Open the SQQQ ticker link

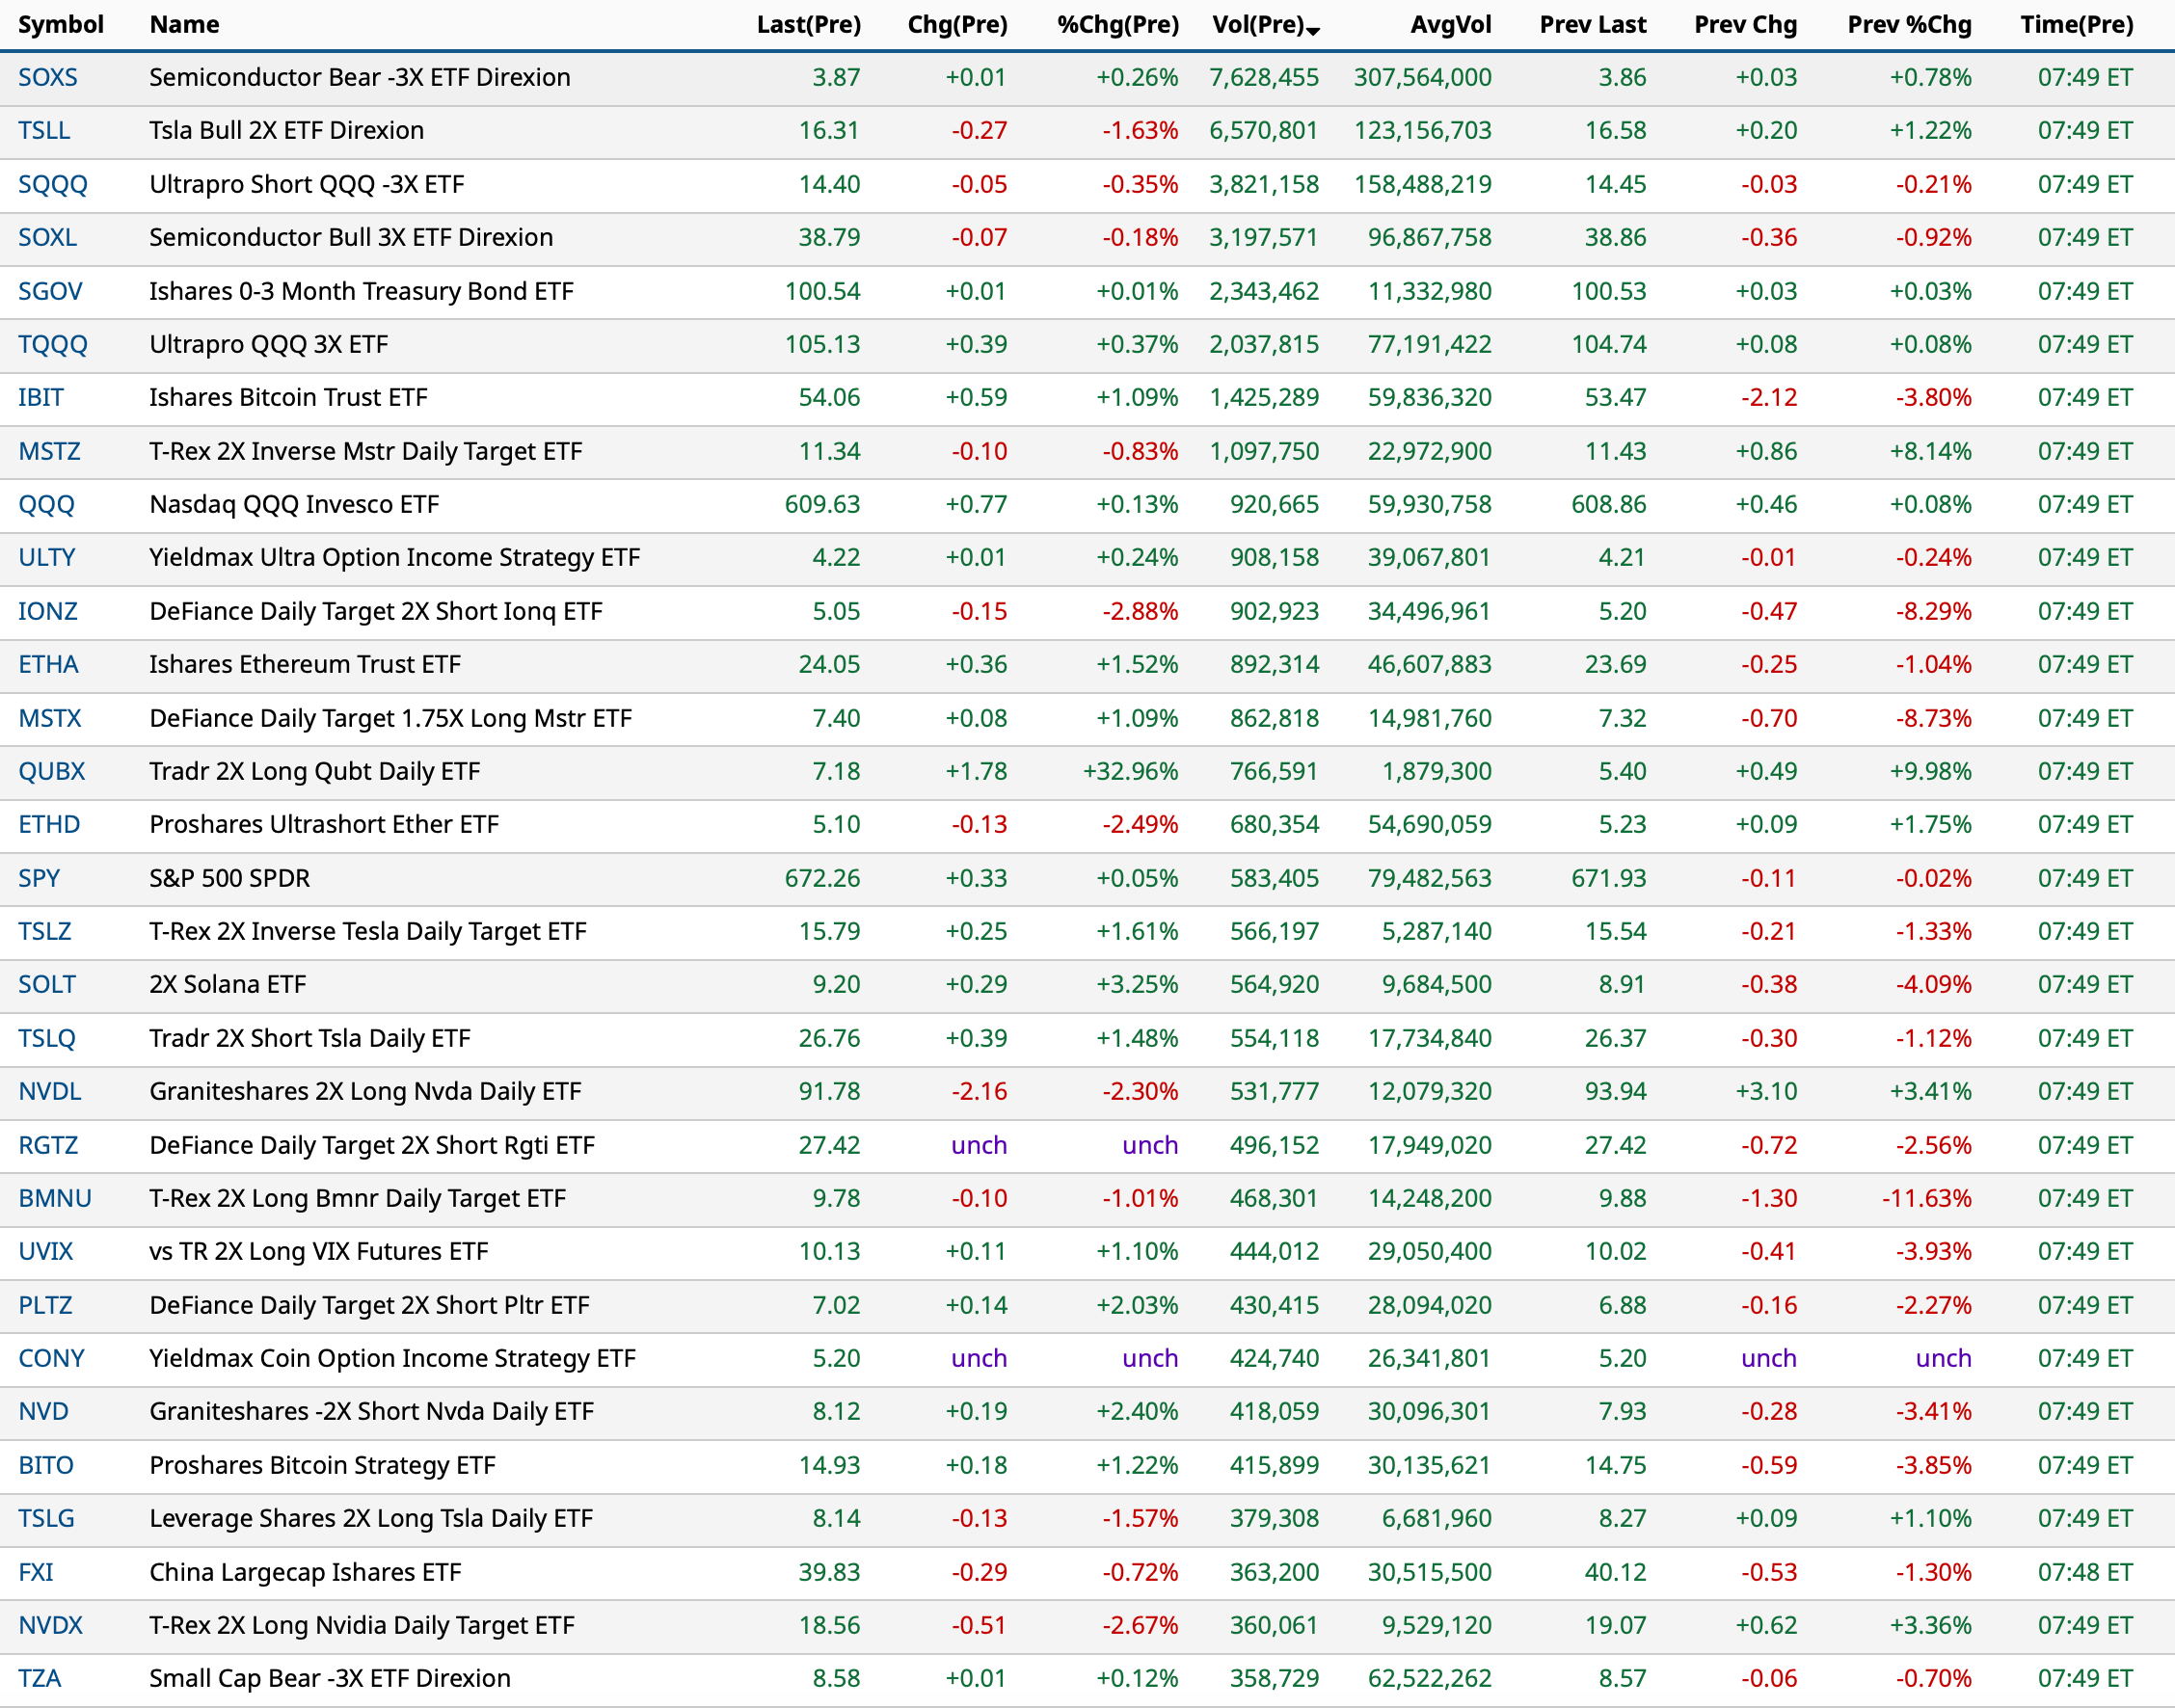point(53,185)
